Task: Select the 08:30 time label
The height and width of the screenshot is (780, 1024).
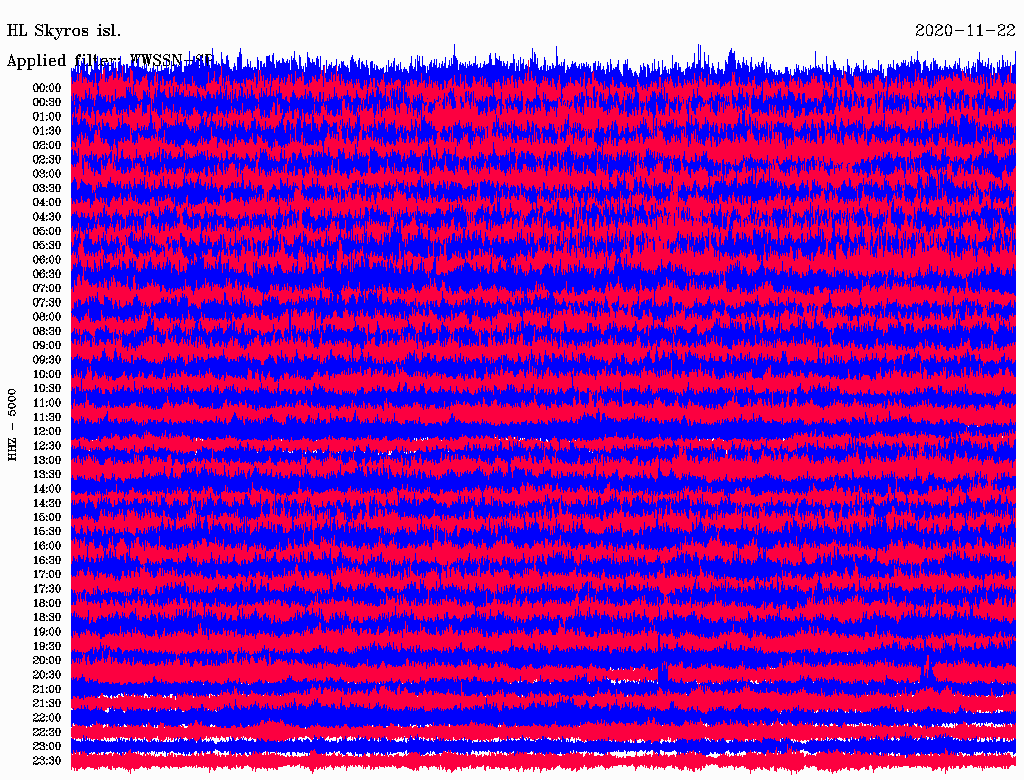Action: tap(47, 332)
